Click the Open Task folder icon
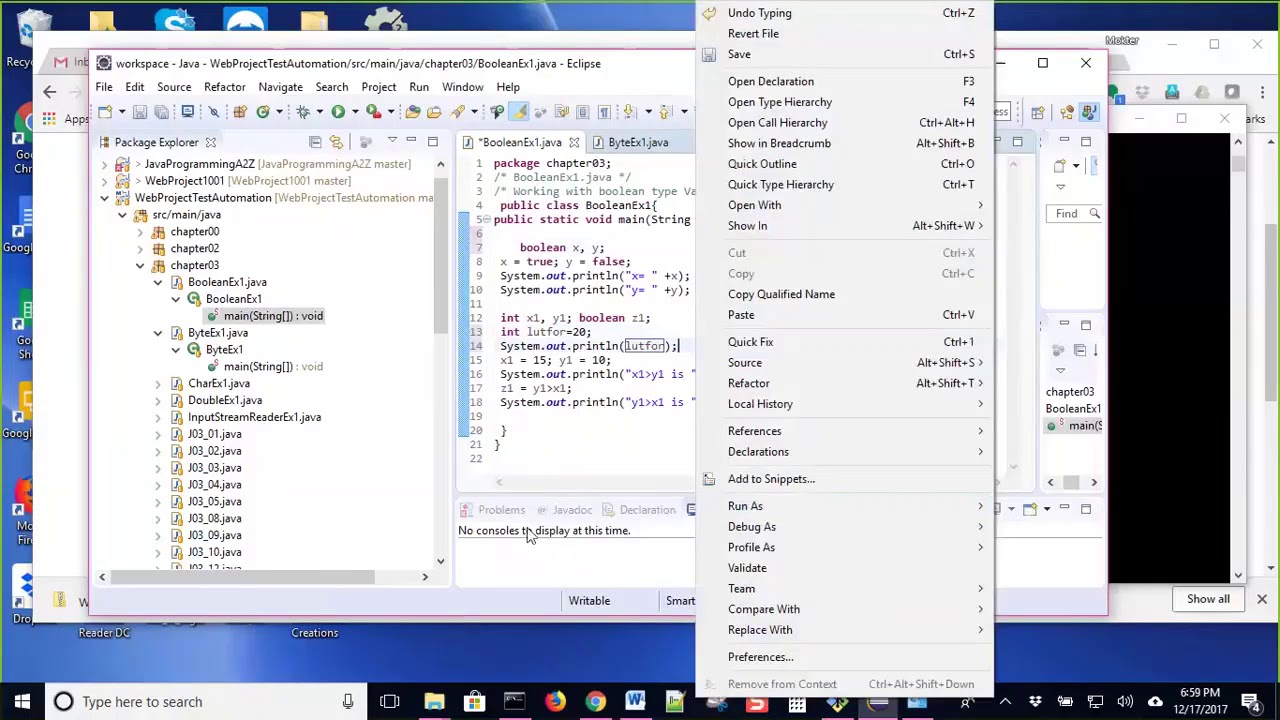Image resolution: width=1280 pixels, height=720 pixels. tap(434, 111)
